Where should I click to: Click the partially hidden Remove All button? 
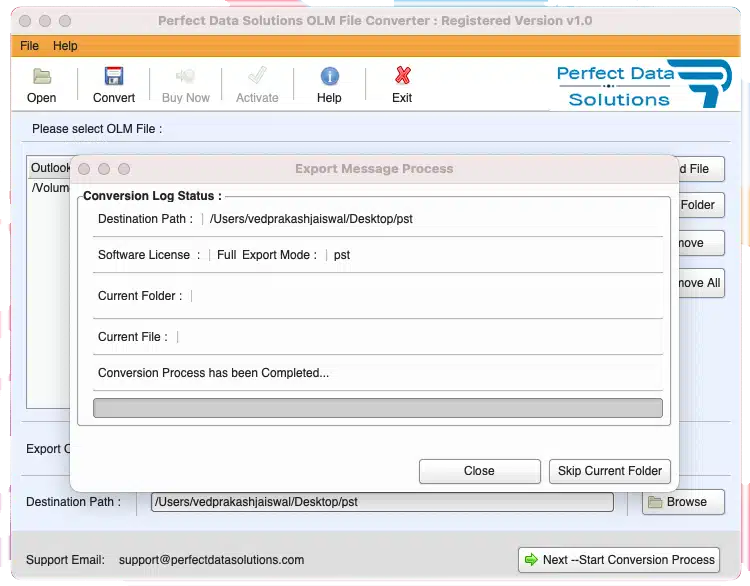click(701, 283)
